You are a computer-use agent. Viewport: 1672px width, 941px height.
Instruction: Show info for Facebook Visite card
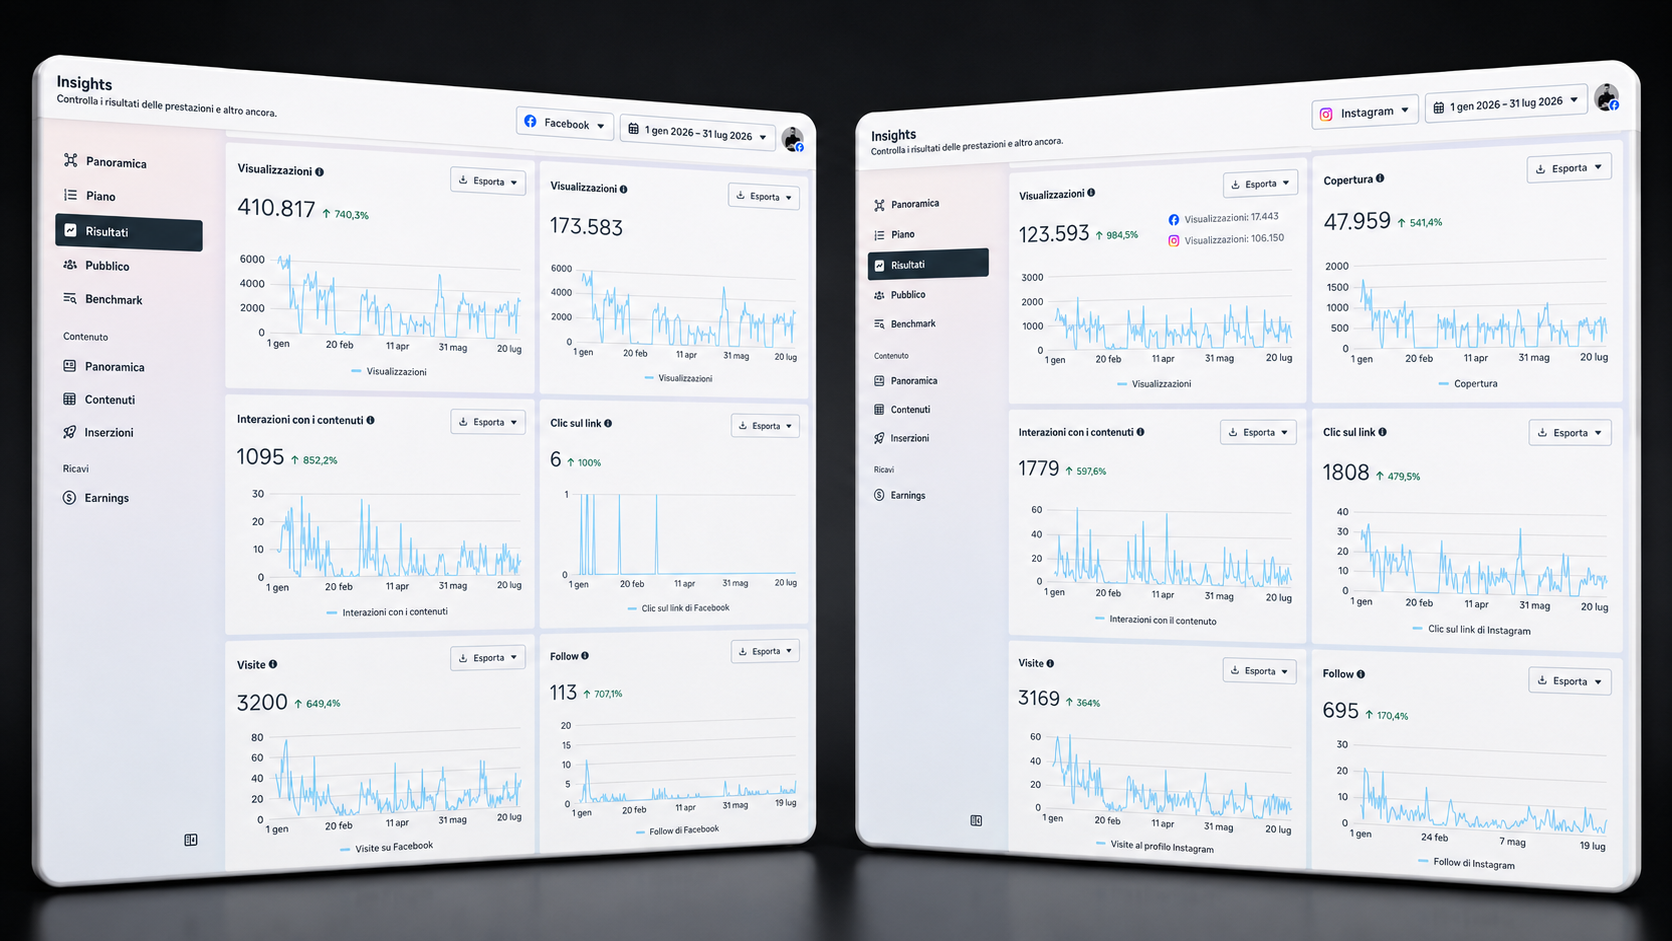pyautogui.click(x=273, y=664)
